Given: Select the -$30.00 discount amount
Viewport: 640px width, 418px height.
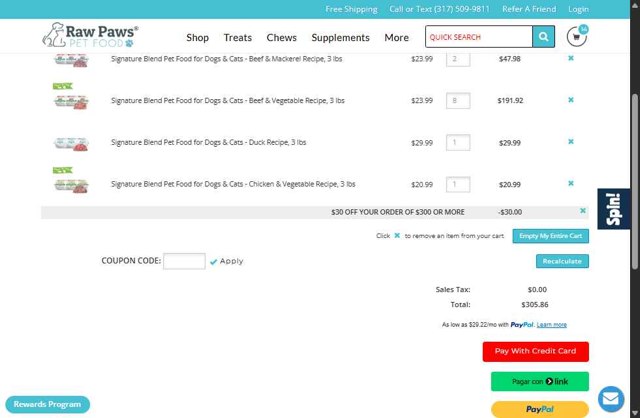Looking at the screenshot, I should point(510,212).
